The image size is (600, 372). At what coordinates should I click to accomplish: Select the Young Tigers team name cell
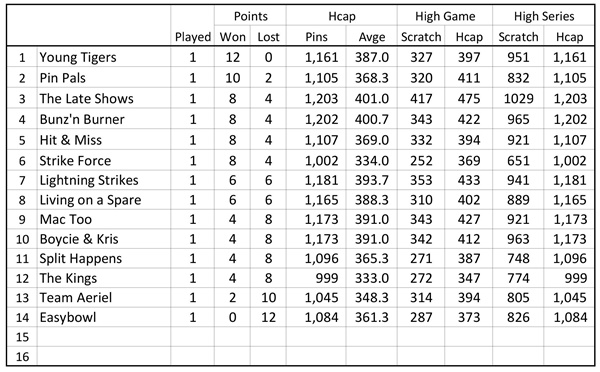(104, 57)
